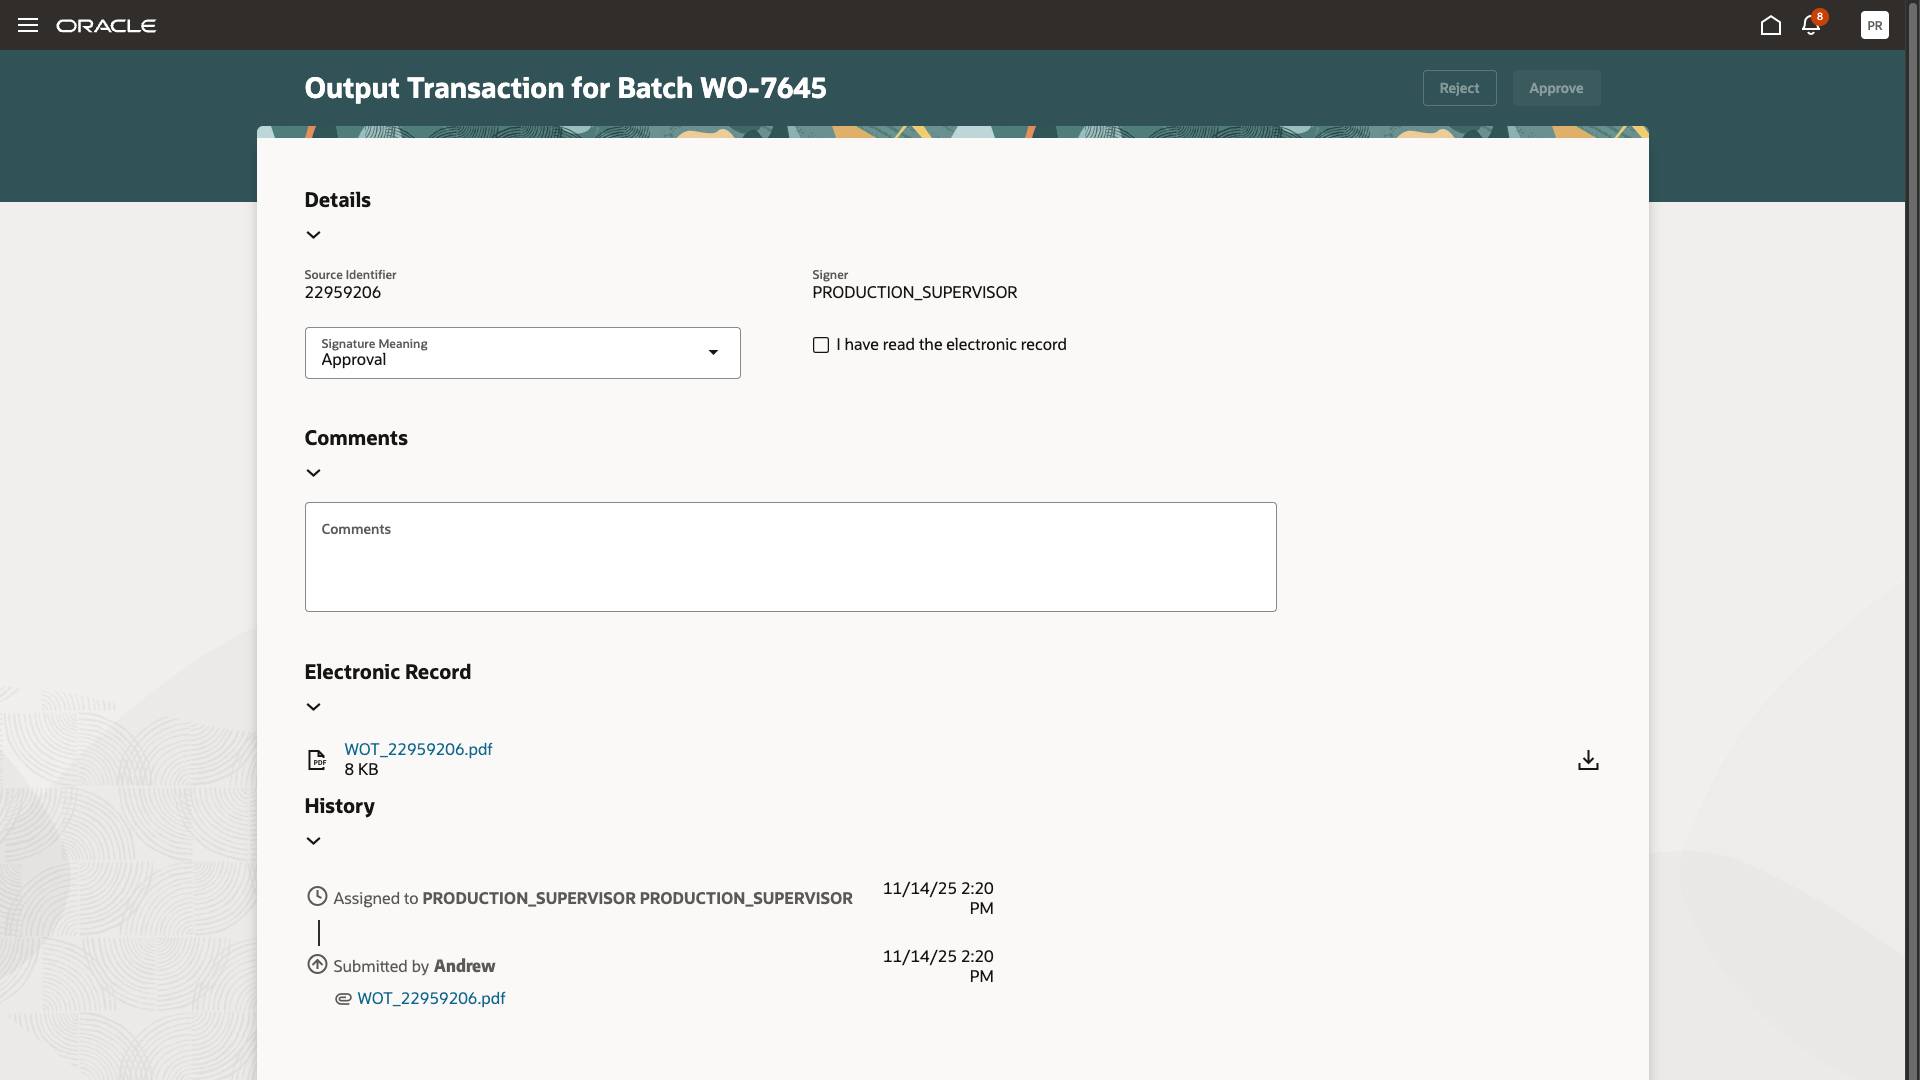The width and height of the screenshot is (1920, 1080).
Task: Approve the batch transaction
Action: pos(1556,88)
